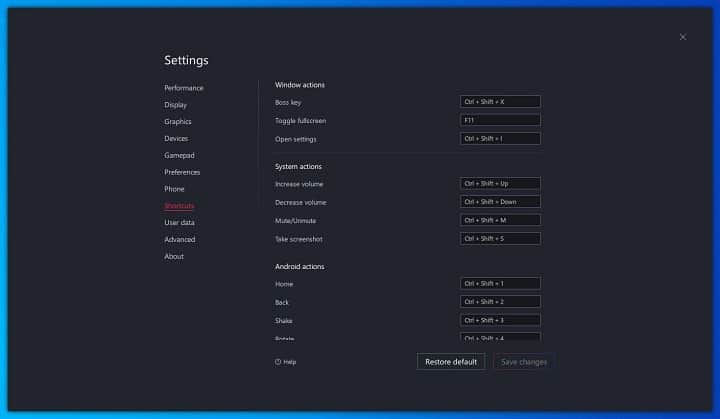Open Performance settings section
This screenshot has width=720, height=419.
click(184, 88)
